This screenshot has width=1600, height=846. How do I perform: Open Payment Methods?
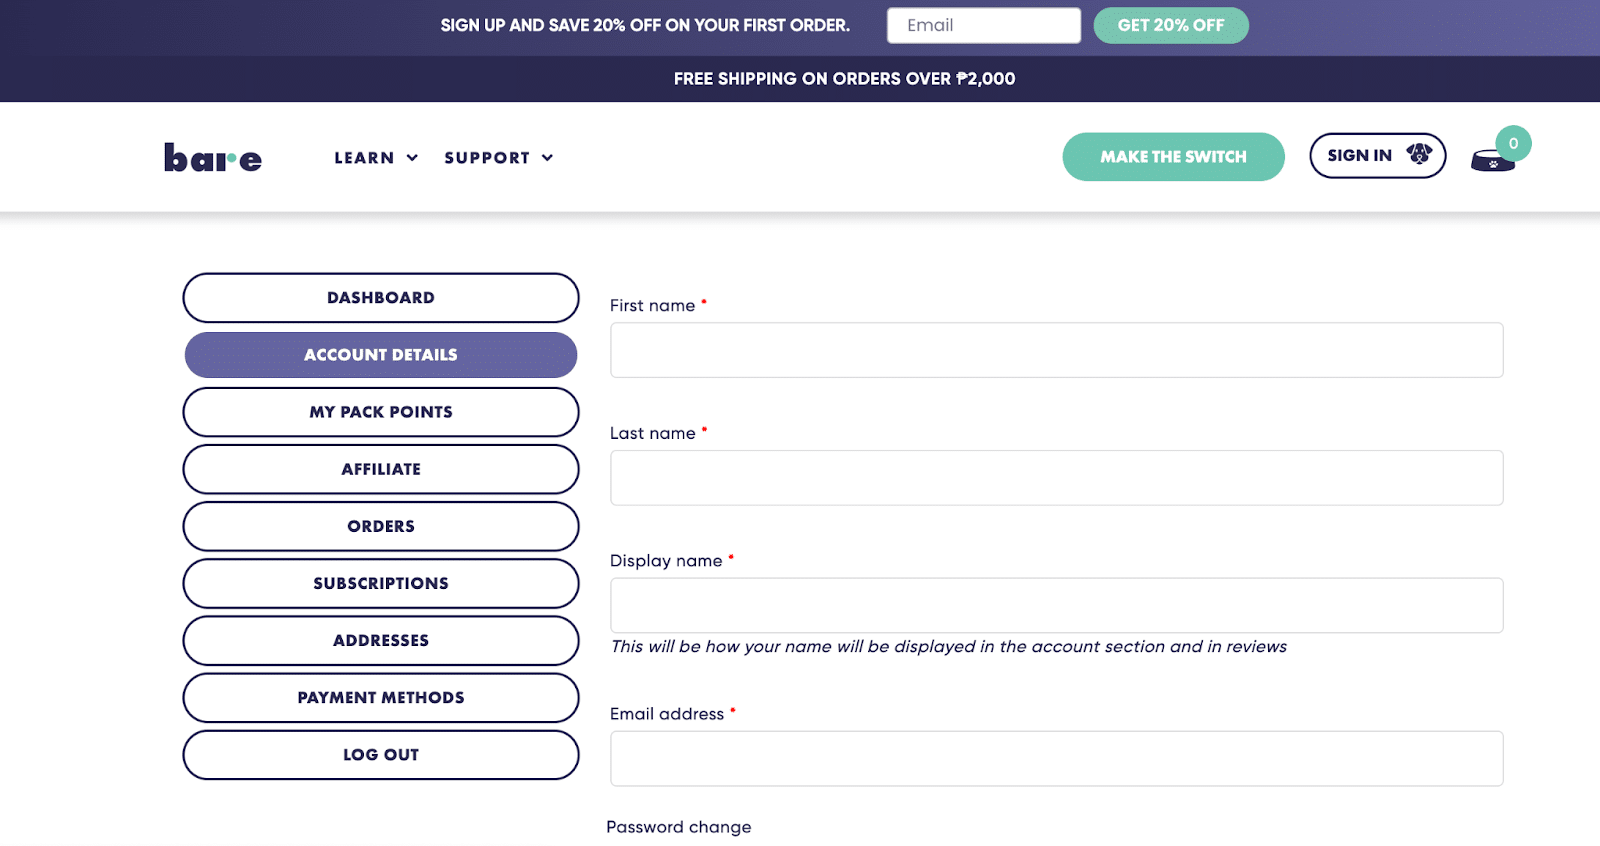(381, 697)
